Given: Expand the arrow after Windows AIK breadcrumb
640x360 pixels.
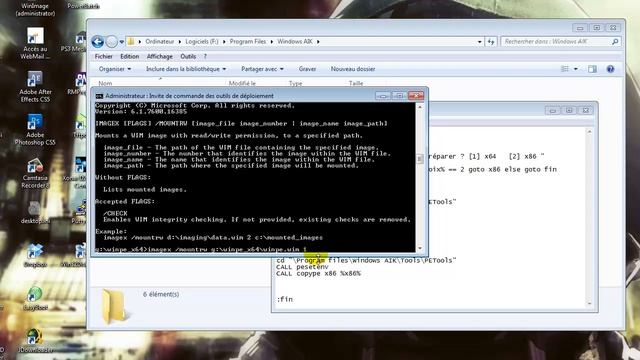Looking at the screenshot, I should coord(318,42).
